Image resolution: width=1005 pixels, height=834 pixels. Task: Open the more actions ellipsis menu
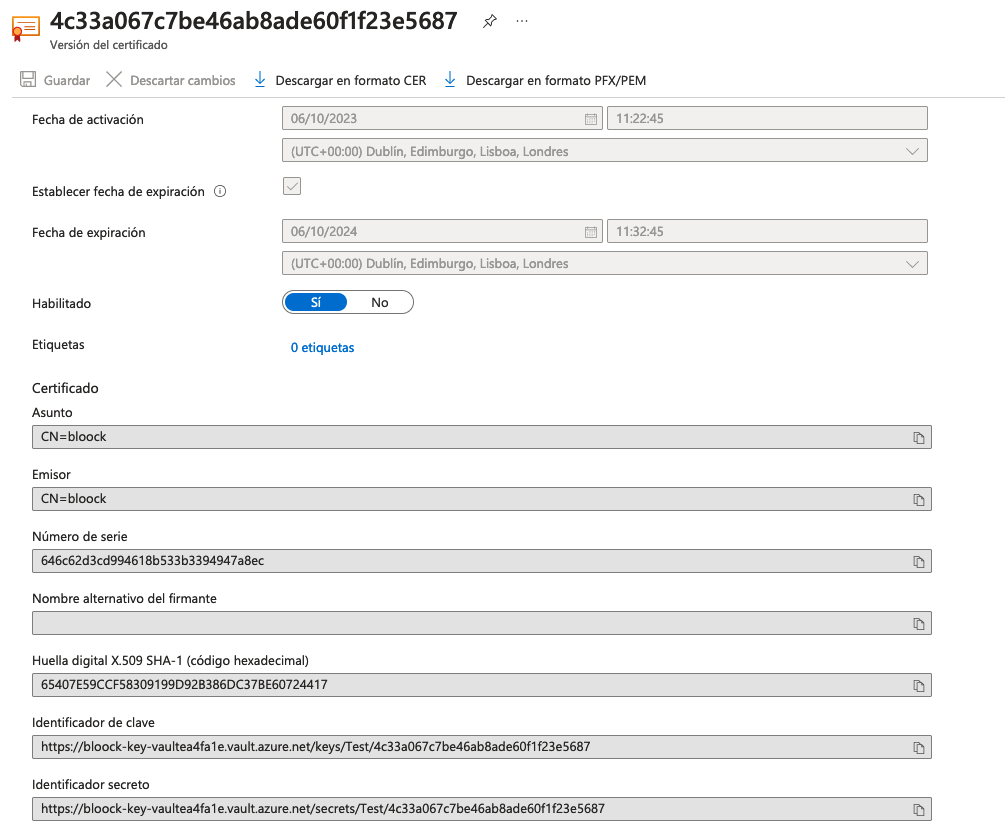click(x=521, y=21)
